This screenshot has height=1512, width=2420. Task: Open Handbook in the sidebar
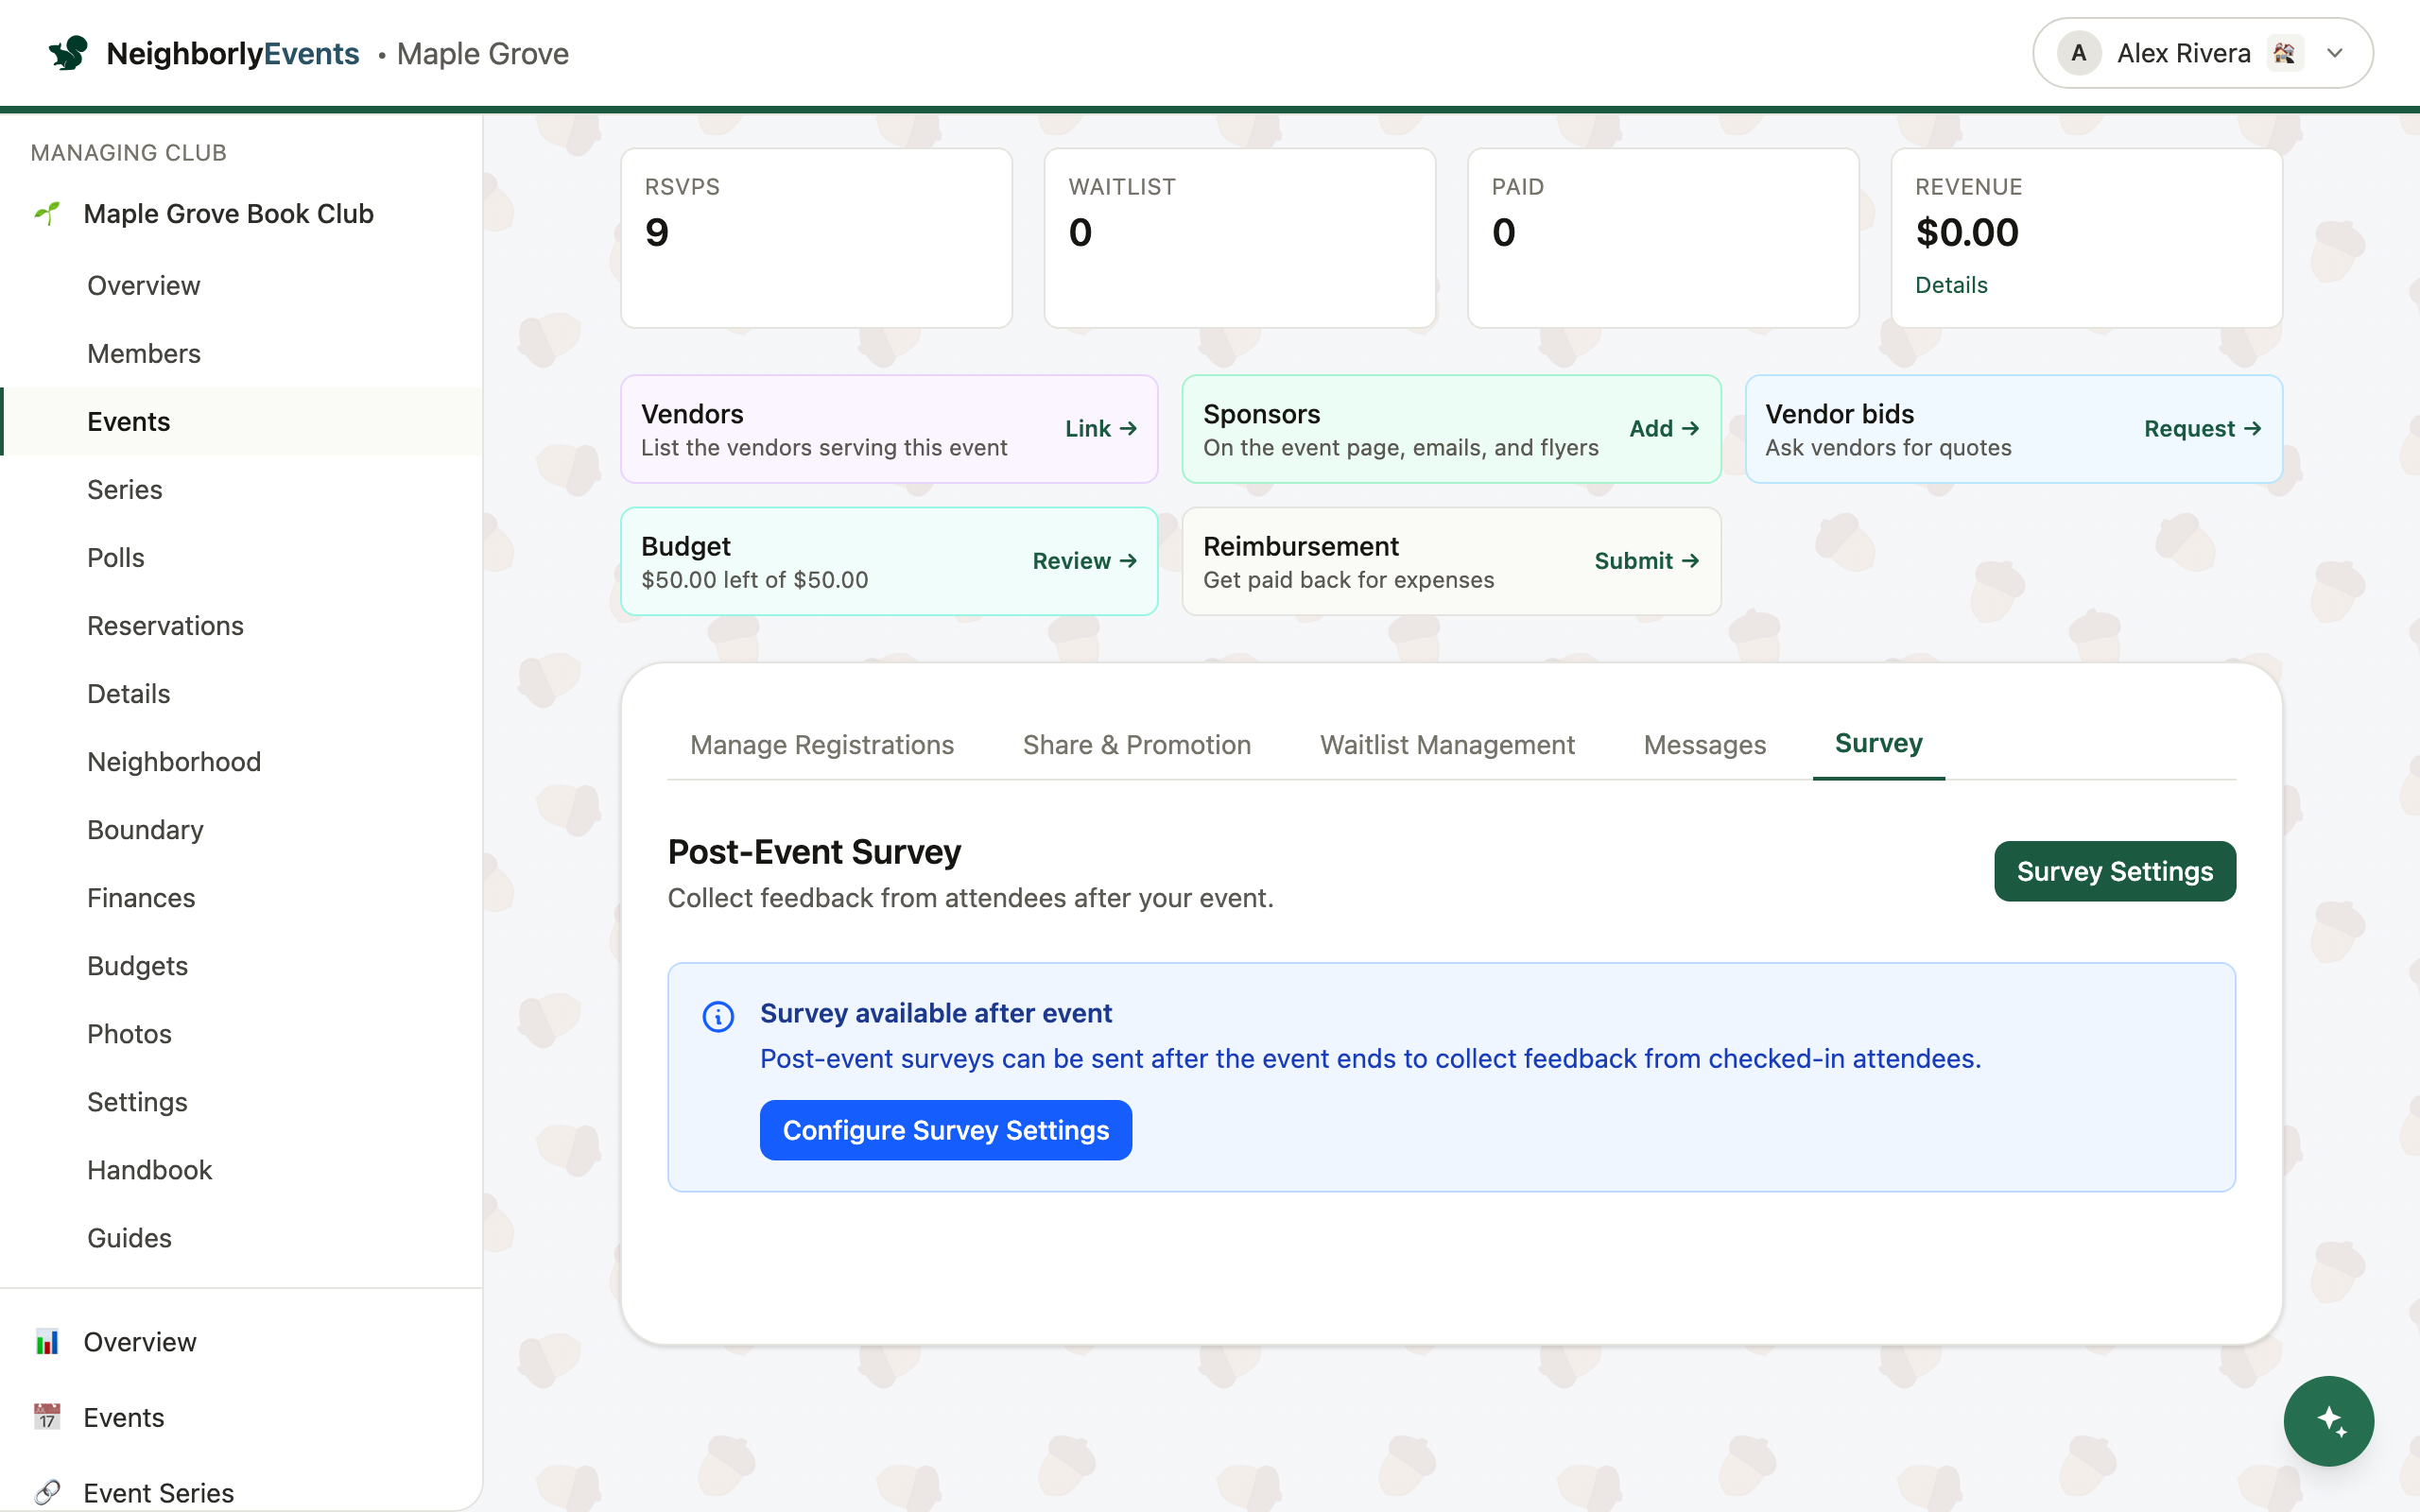pos(241,1170)
